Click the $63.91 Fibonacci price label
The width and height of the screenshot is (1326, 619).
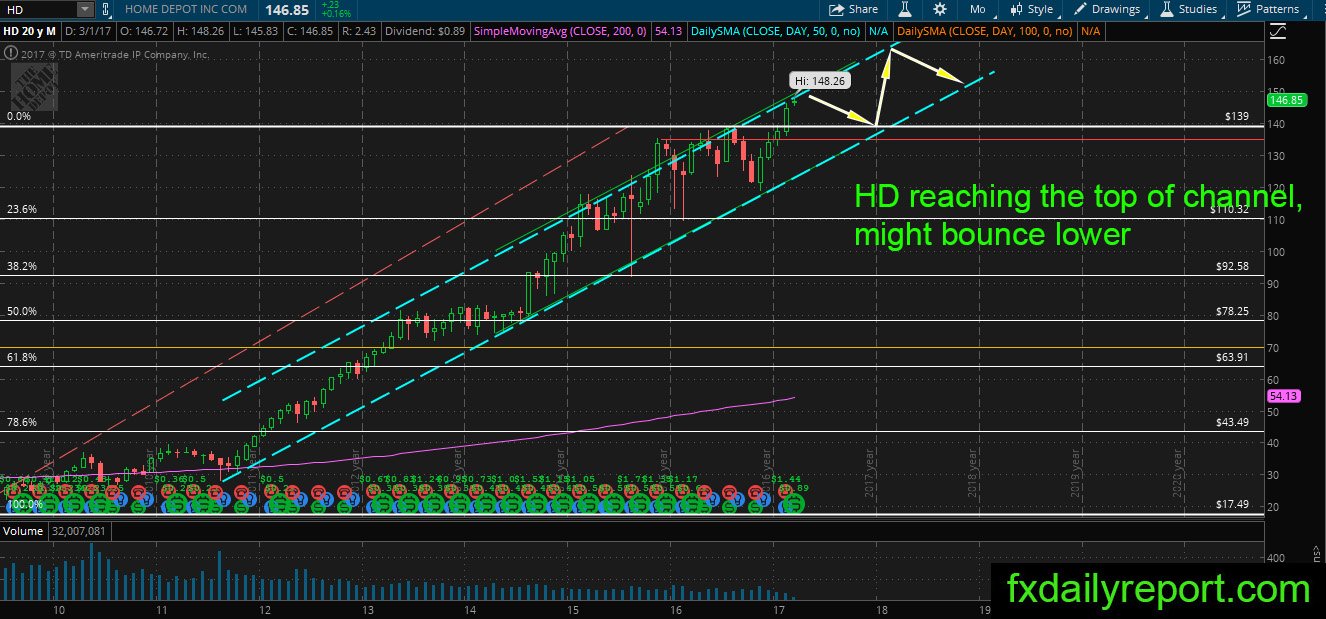point(1235,357)
